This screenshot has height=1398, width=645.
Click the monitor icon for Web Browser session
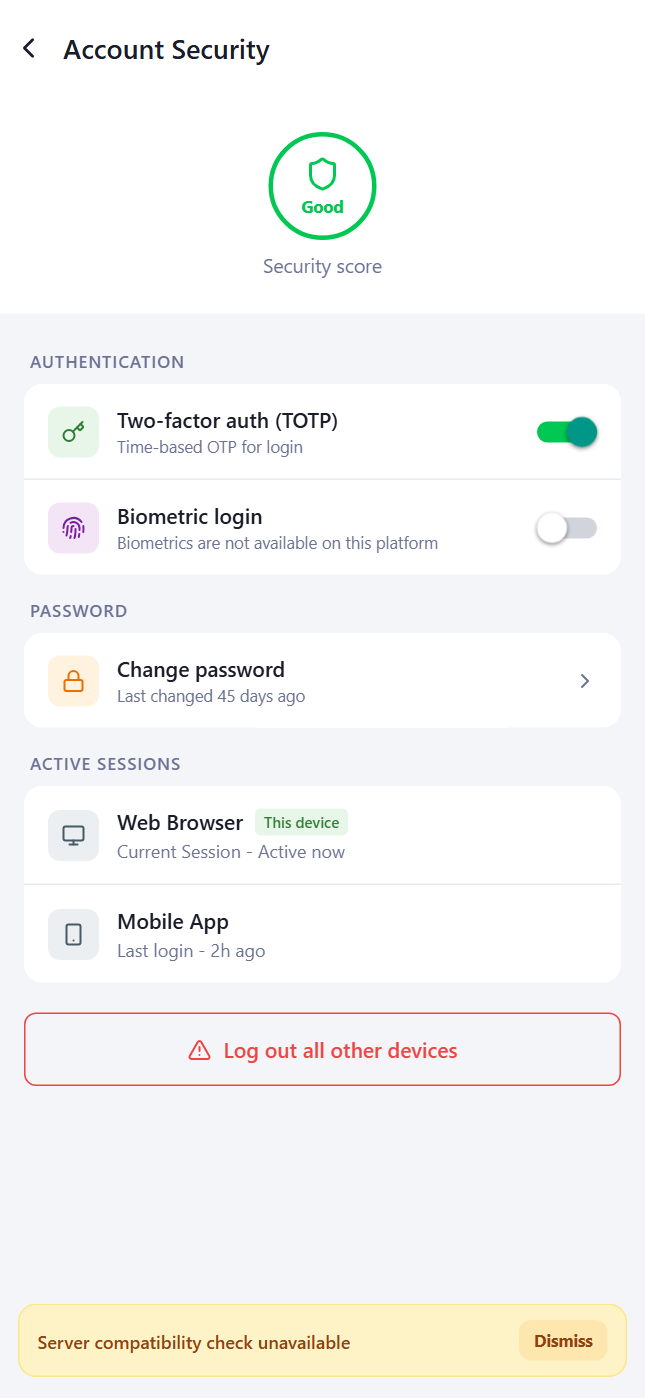click(73, 835)
